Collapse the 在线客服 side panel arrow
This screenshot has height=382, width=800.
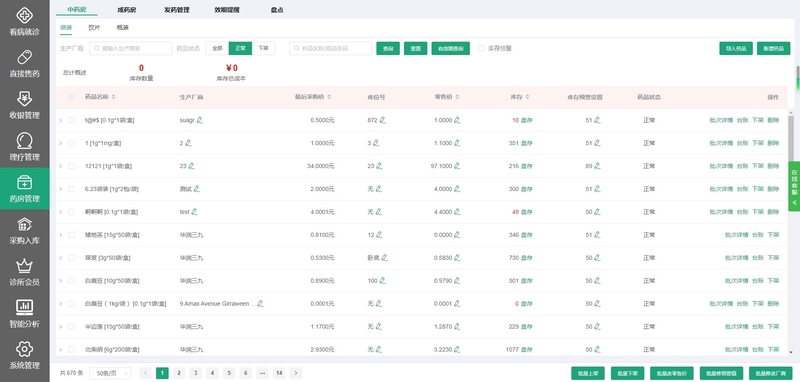(794, 202)
